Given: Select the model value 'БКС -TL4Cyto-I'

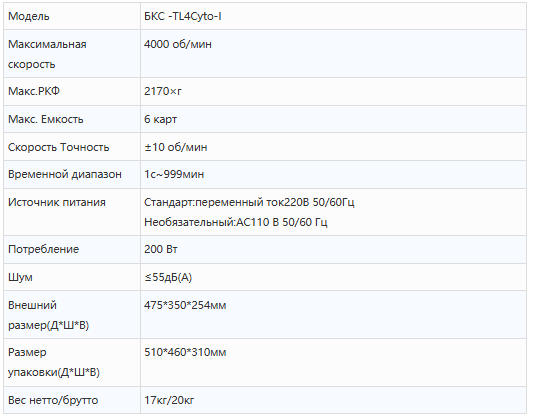Looking at the screenshot, I should [183, 16].
